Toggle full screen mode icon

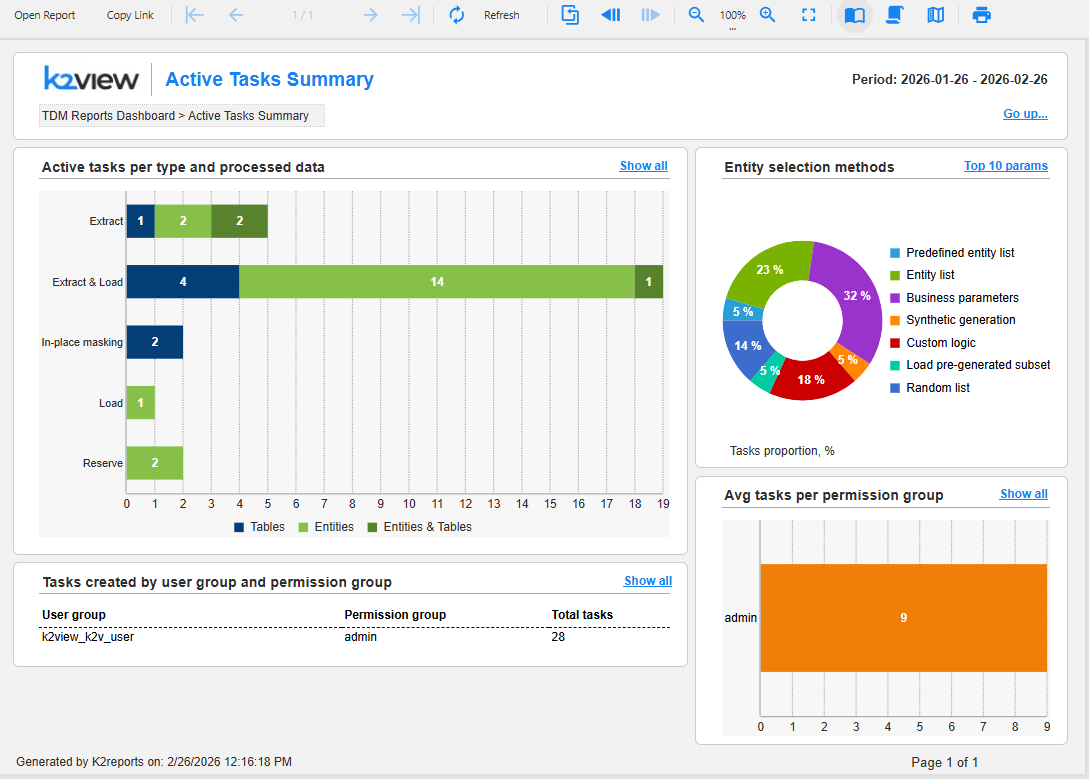(x=809, y=15)
